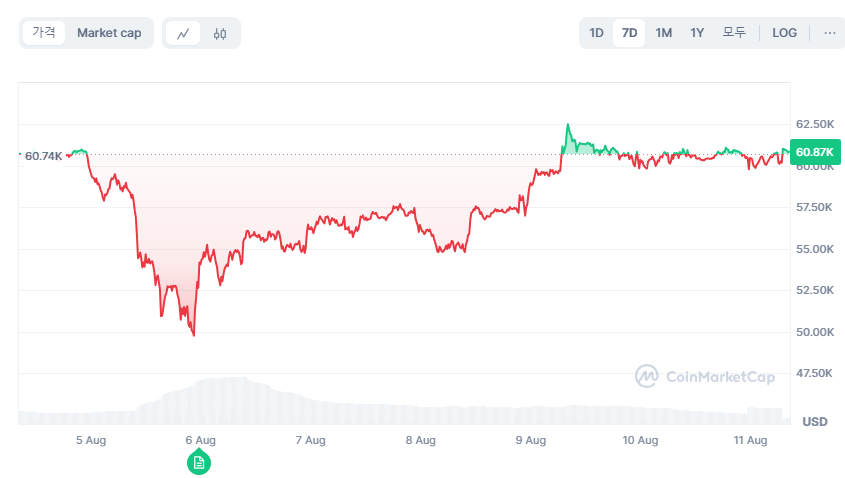The image size is (845, 478).
Task: Click the 6 Aug date label
Action: pyautogui.click(x=200, y=440)
